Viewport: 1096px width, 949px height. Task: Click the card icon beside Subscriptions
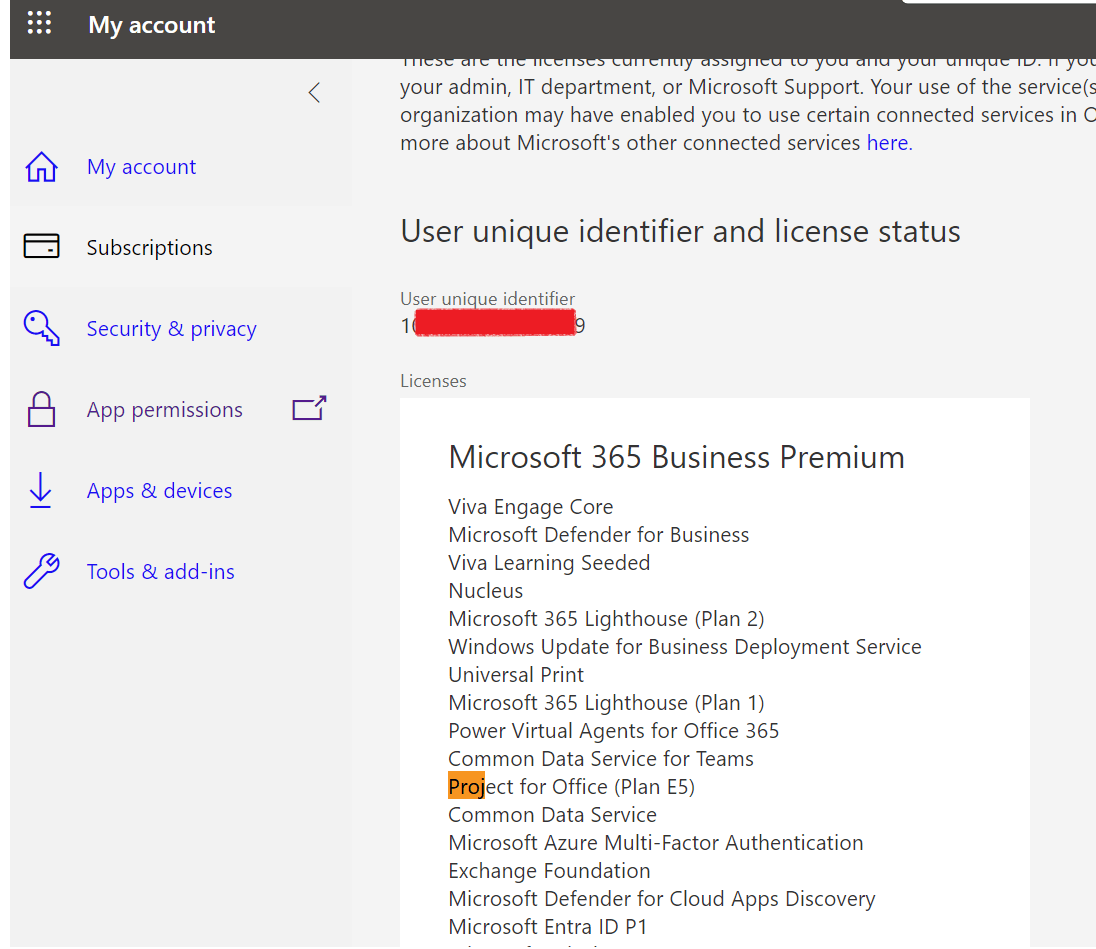pyautogui.click(x=41, y=246)
